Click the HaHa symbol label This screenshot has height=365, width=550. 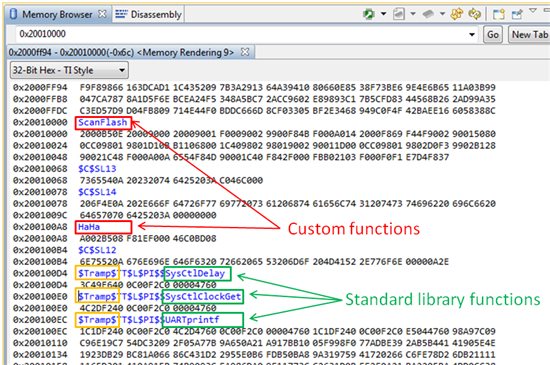coord(89,227)
